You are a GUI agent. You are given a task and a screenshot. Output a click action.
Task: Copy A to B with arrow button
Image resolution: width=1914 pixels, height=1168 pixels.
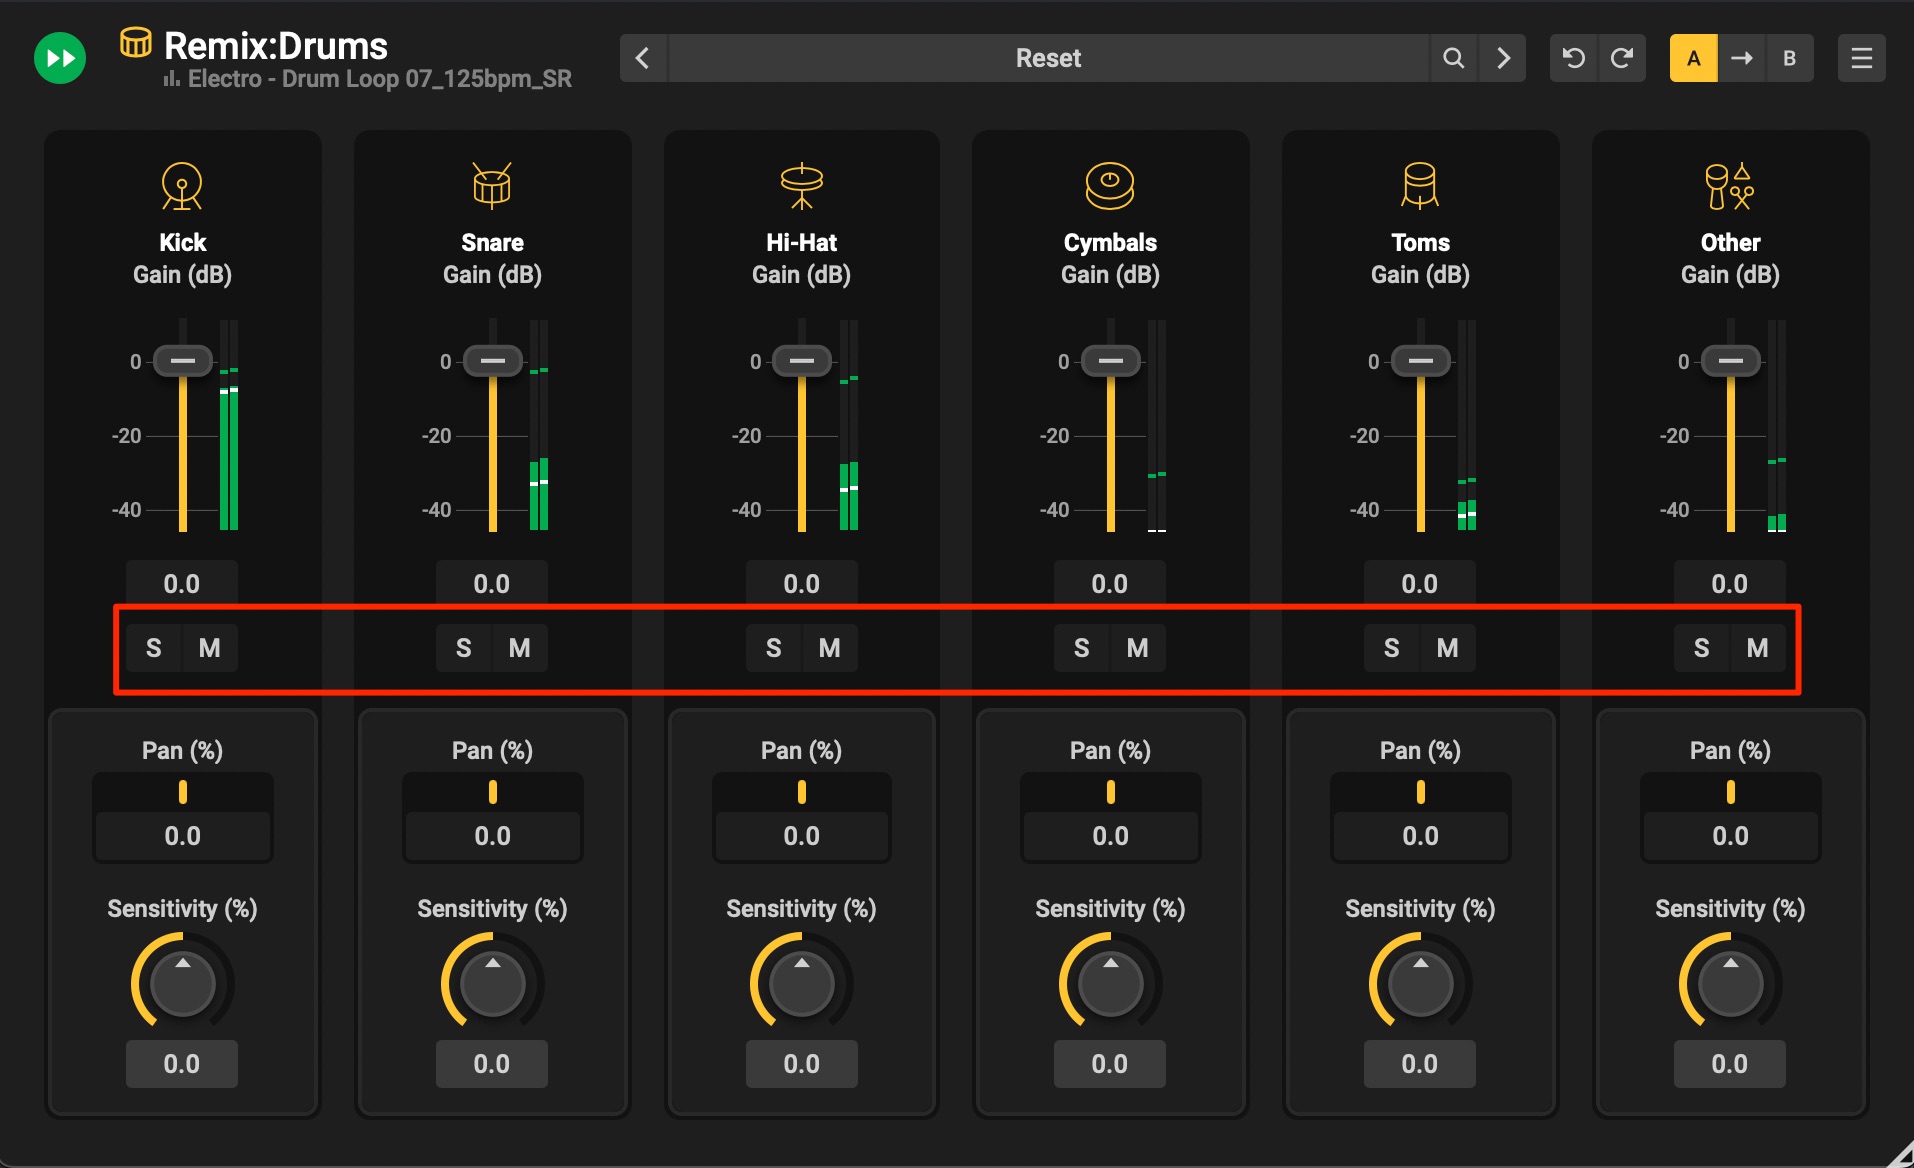click(x=1742, y=58)
